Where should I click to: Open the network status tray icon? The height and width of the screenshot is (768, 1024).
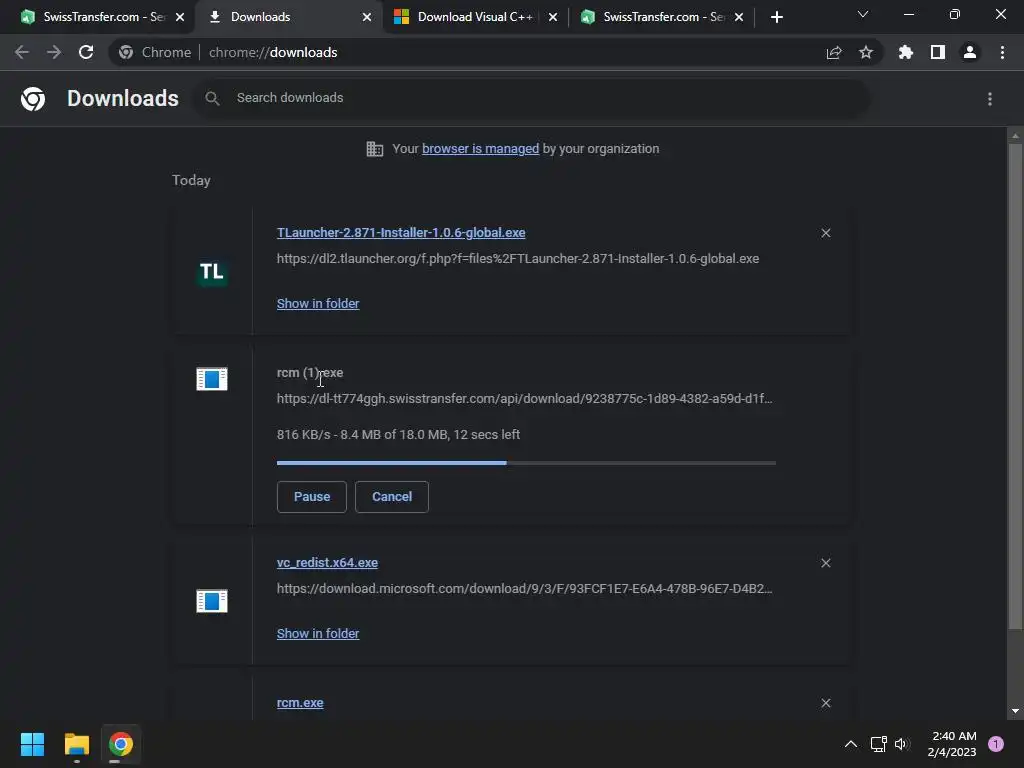click(879, 744)
